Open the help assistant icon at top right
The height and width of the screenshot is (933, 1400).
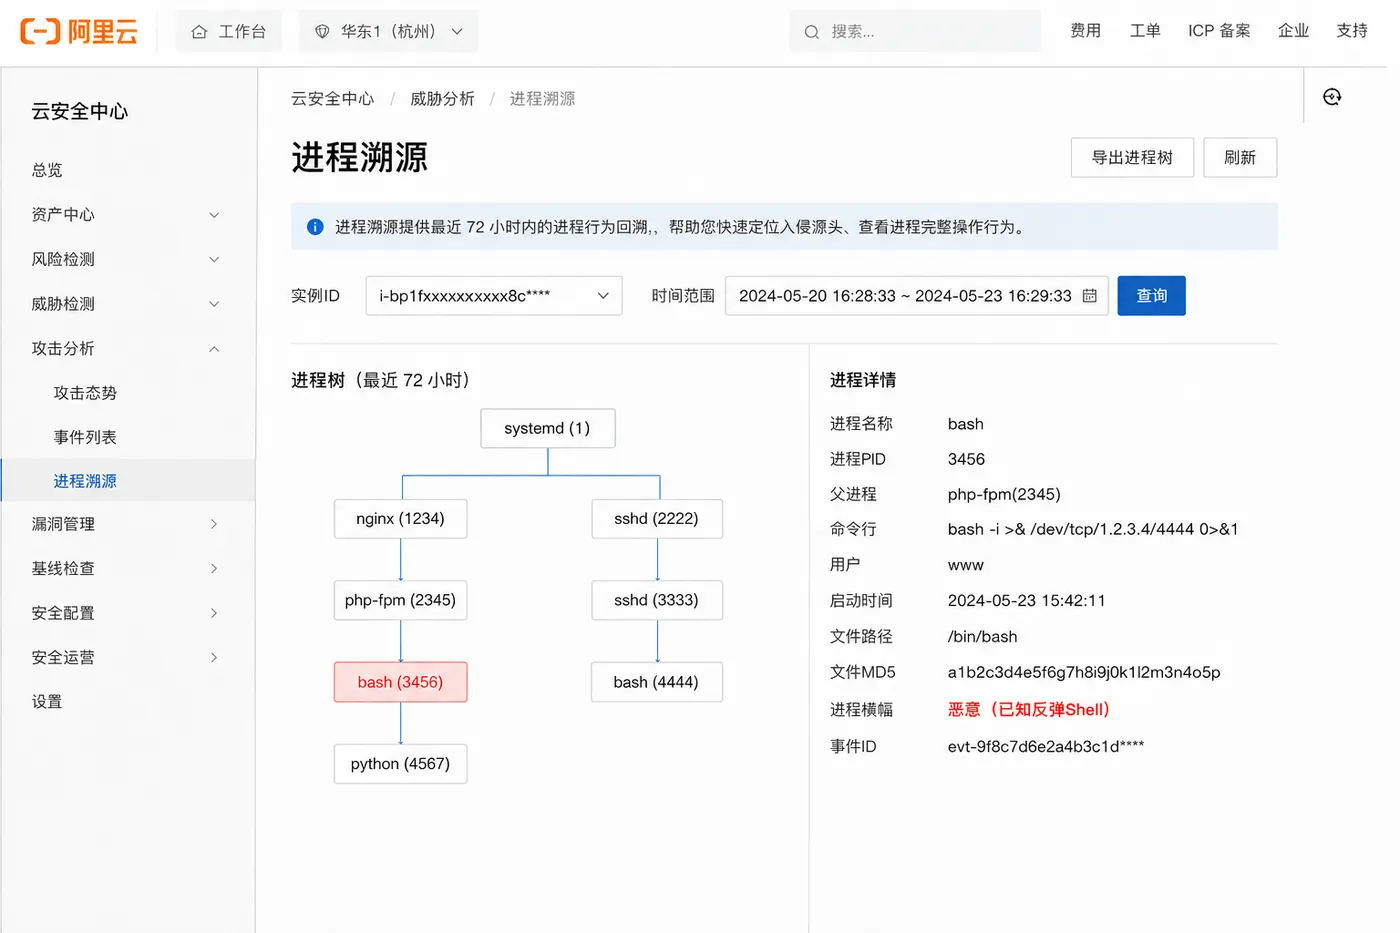coord(1332,97)
